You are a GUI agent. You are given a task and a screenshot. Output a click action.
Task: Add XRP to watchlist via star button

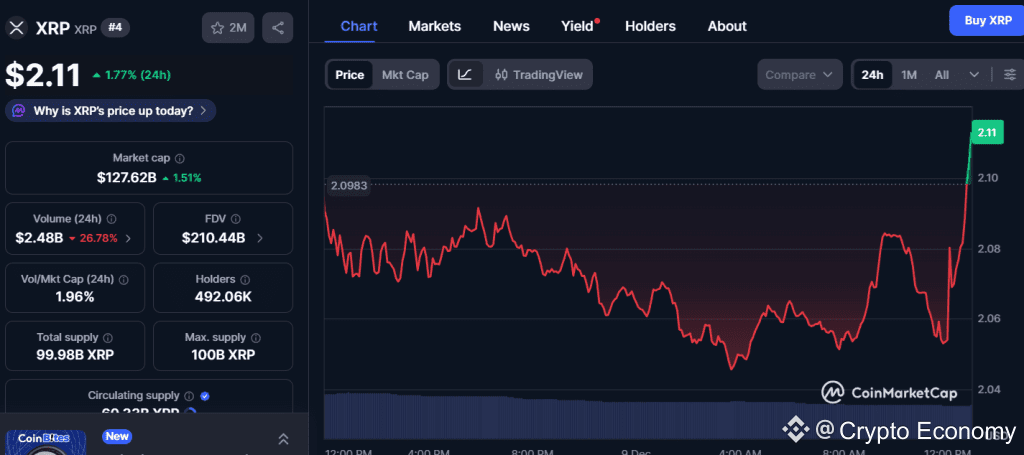[x=228, y=27]
